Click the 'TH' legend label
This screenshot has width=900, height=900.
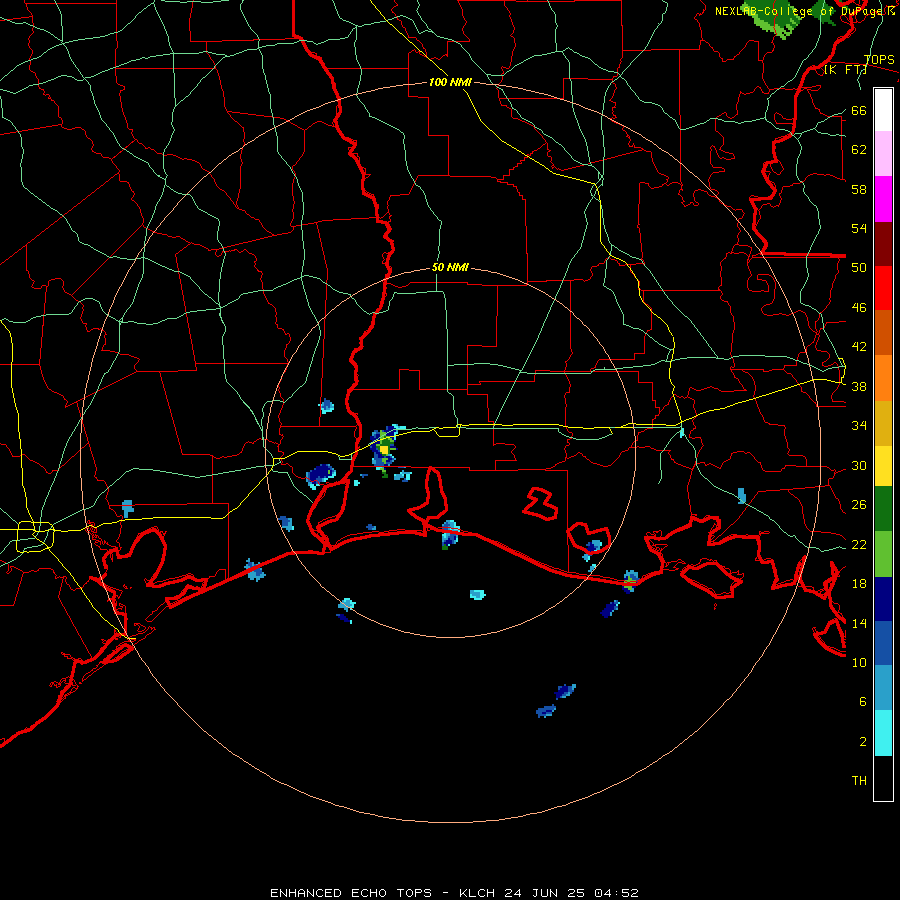859,781
